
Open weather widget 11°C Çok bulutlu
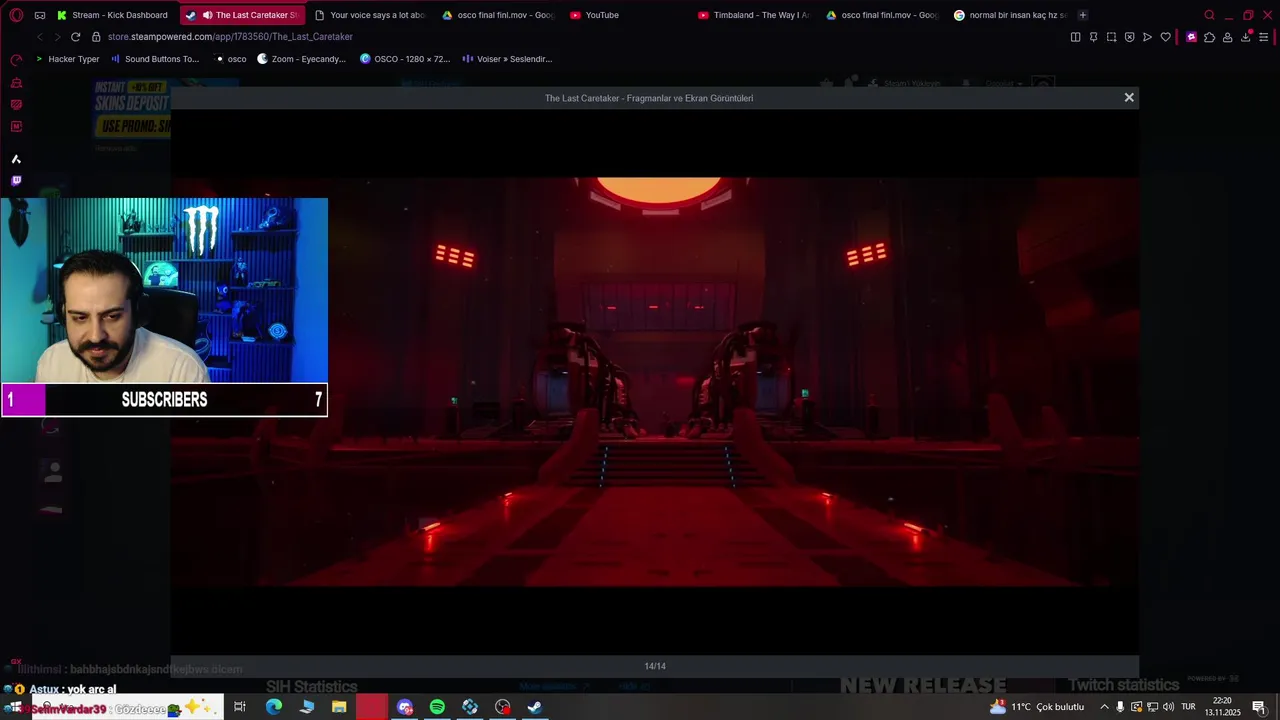click(x=1037, y=707)
